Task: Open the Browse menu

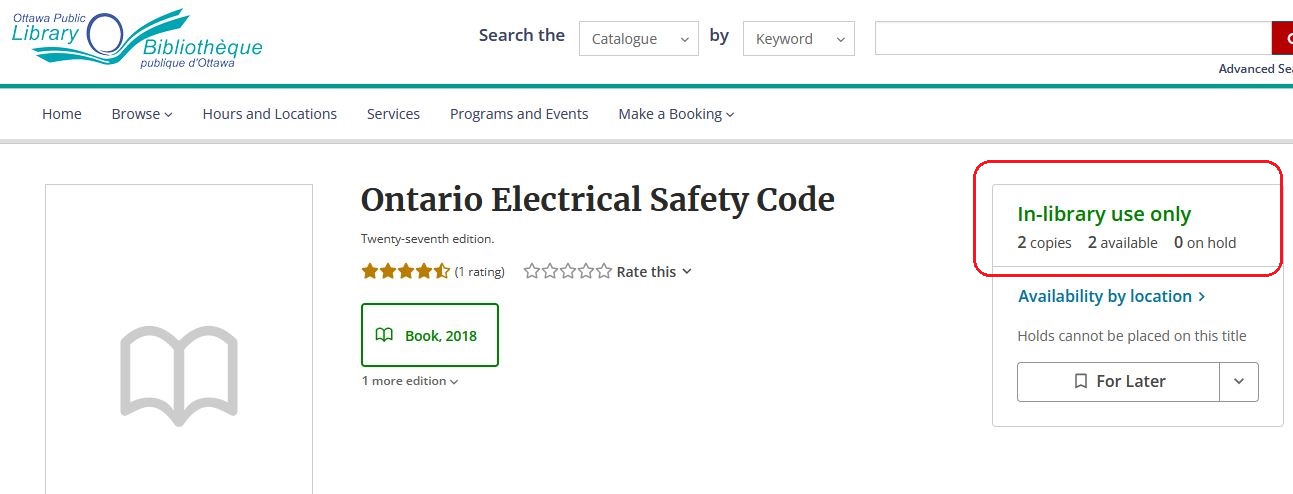Action: coord(142,114)
